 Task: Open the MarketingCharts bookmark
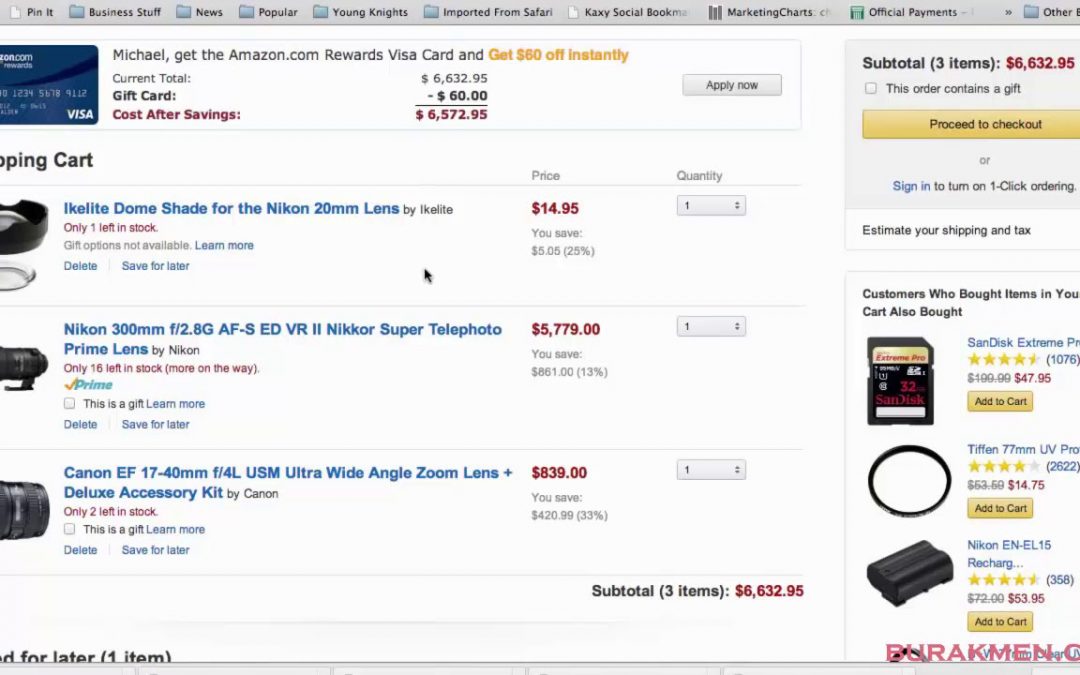(x=769, y=12)
